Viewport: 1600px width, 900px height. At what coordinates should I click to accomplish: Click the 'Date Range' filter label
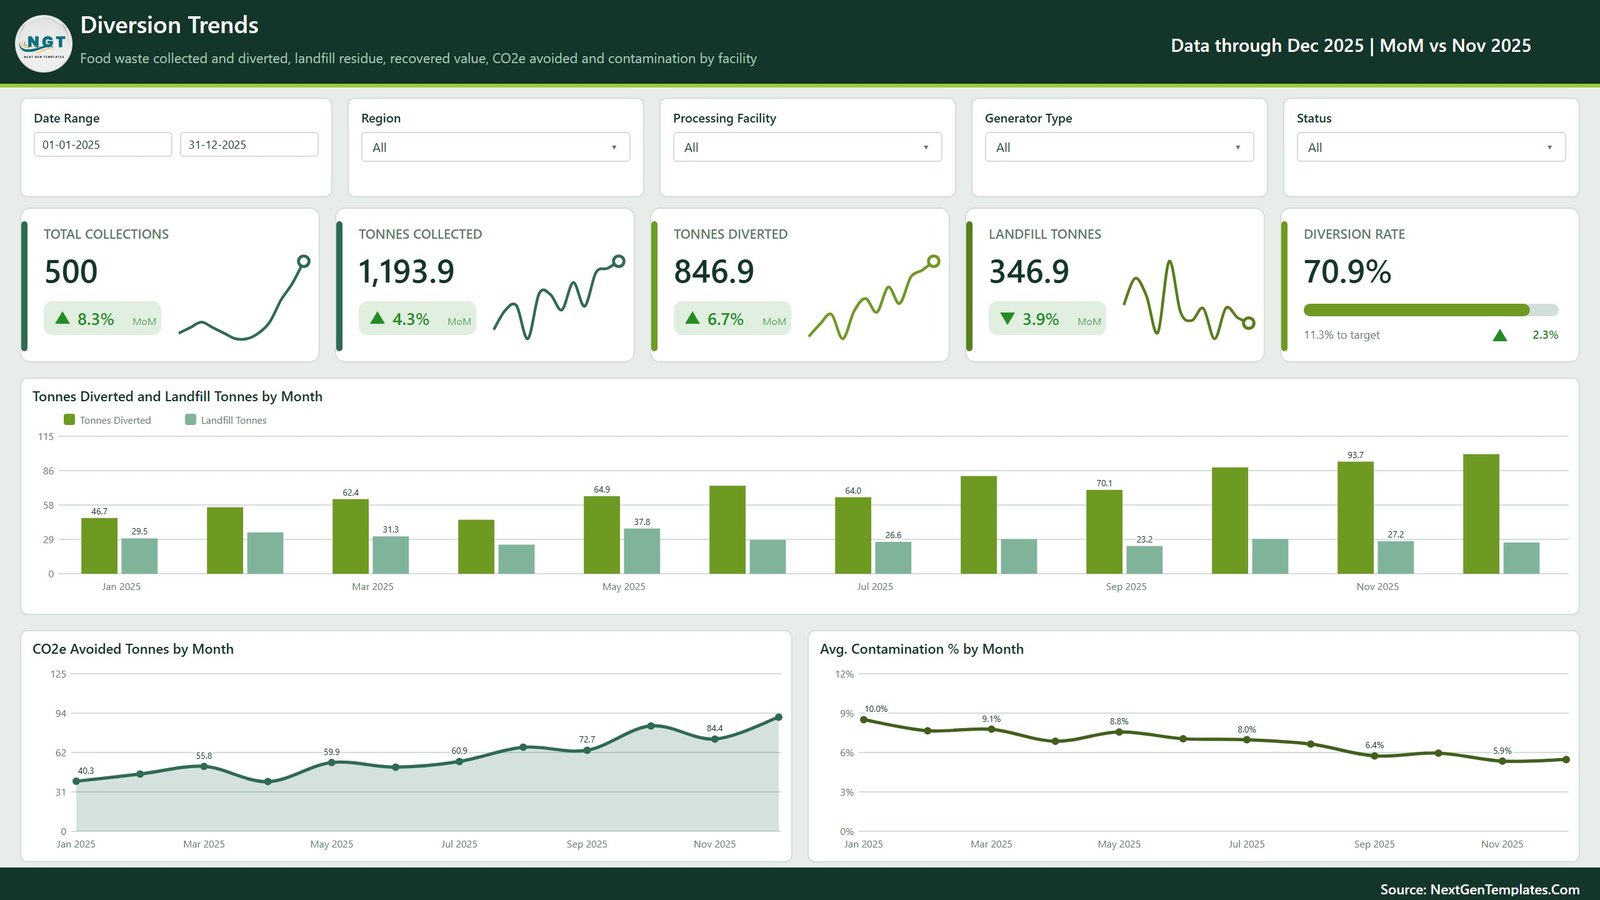67,118
